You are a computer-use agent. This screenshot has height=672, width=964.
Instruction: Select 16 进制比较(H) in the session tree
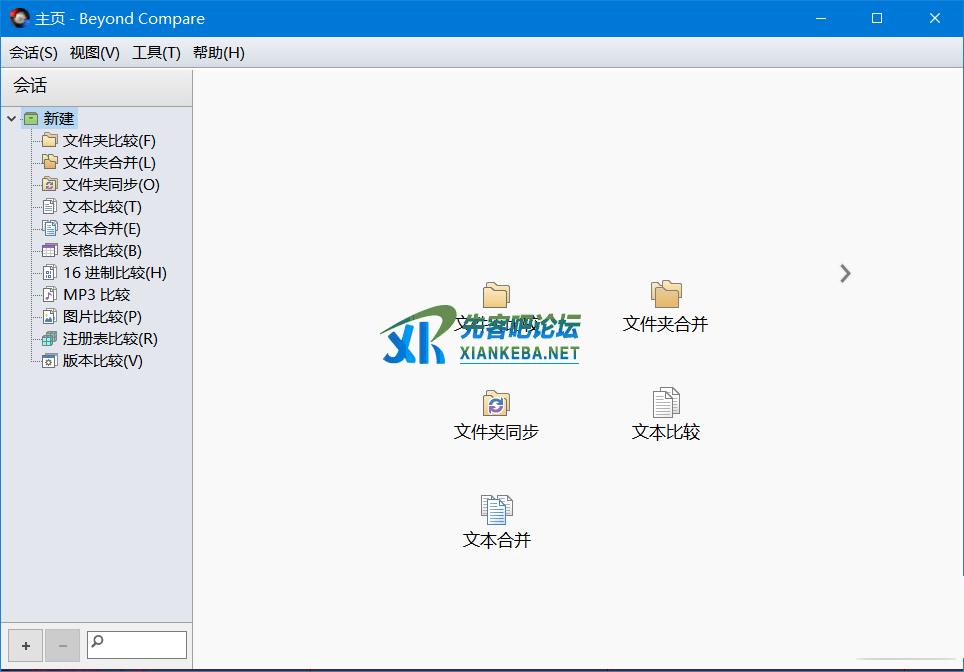point(114,273)
